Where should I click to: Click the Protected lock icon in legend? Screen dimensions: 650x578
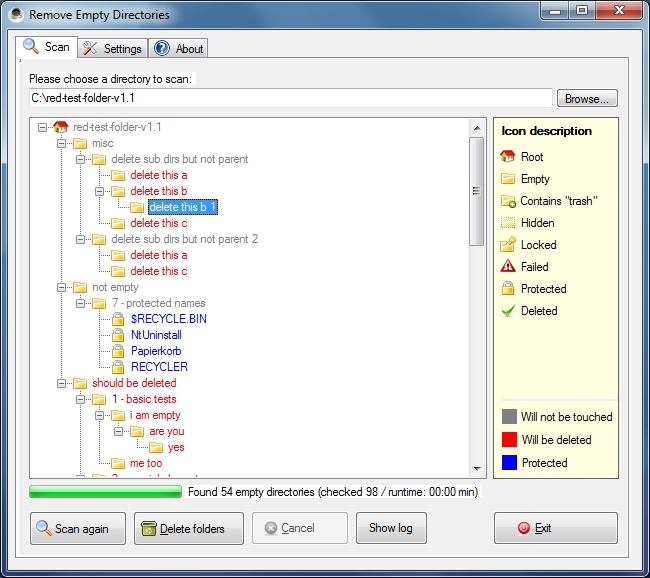tap(508, 289)
